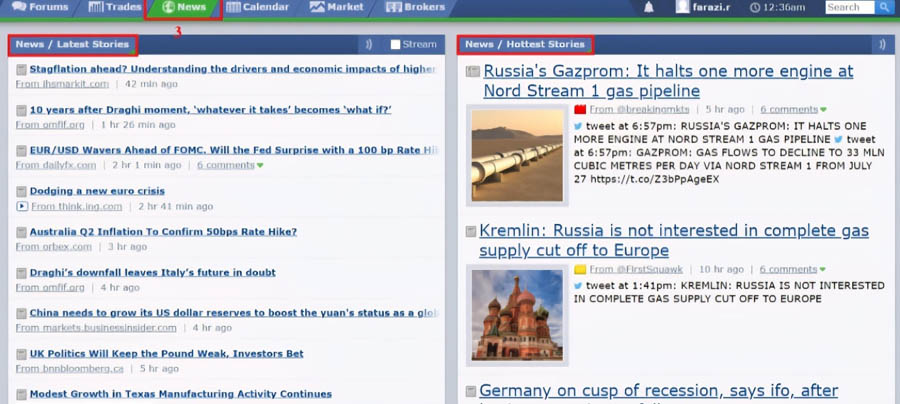Select the News tab
This screenshot has width=900, height=404.
click(184, 7)
